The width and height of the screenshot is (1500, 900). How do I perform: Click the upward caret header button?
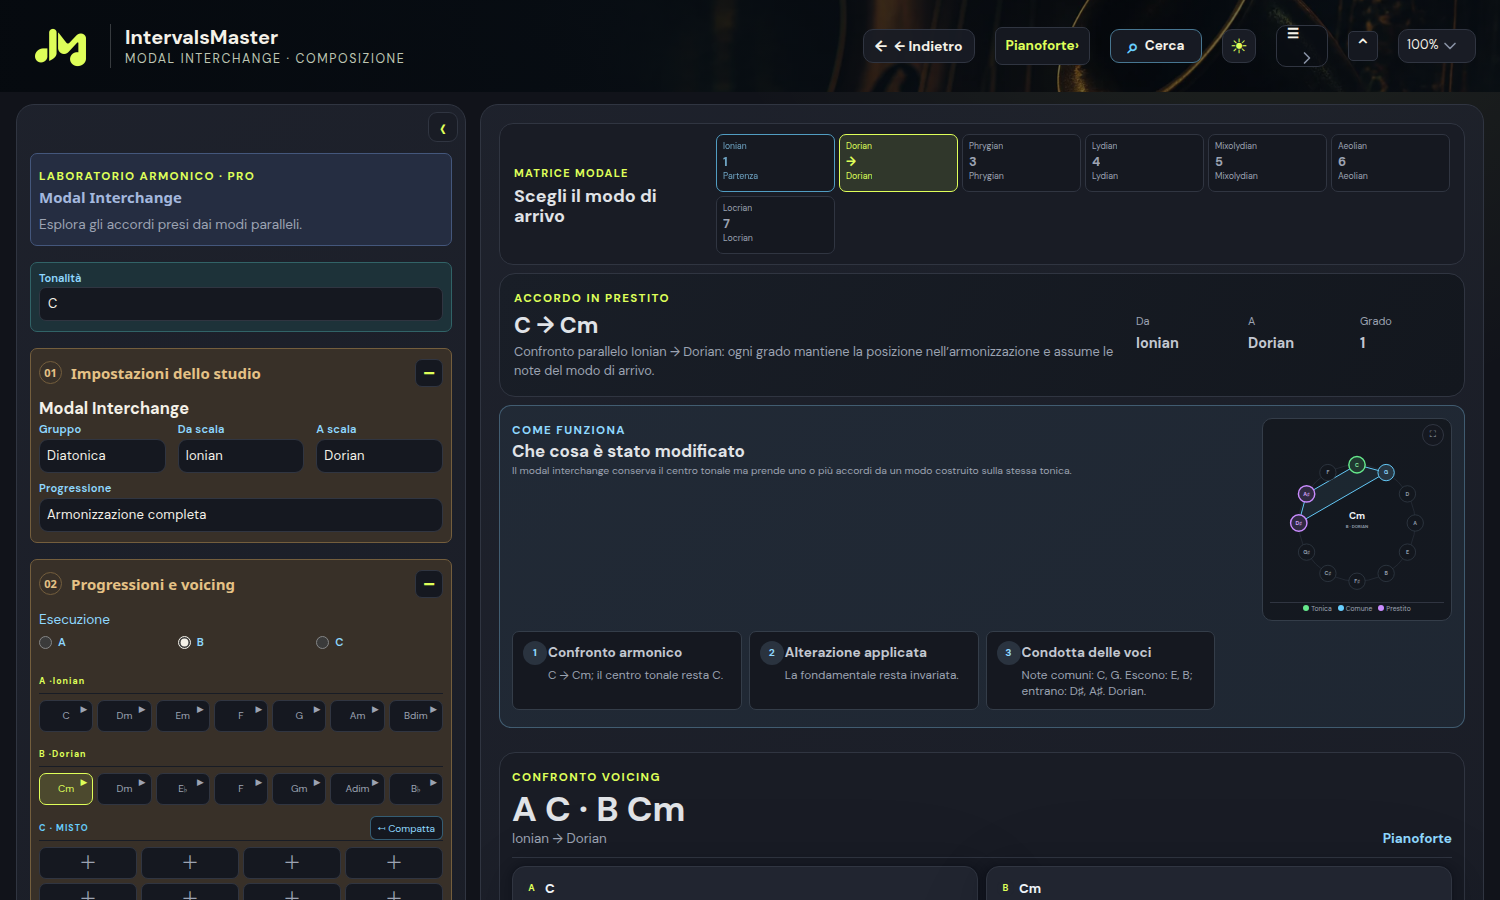[x=1362, y=45]
